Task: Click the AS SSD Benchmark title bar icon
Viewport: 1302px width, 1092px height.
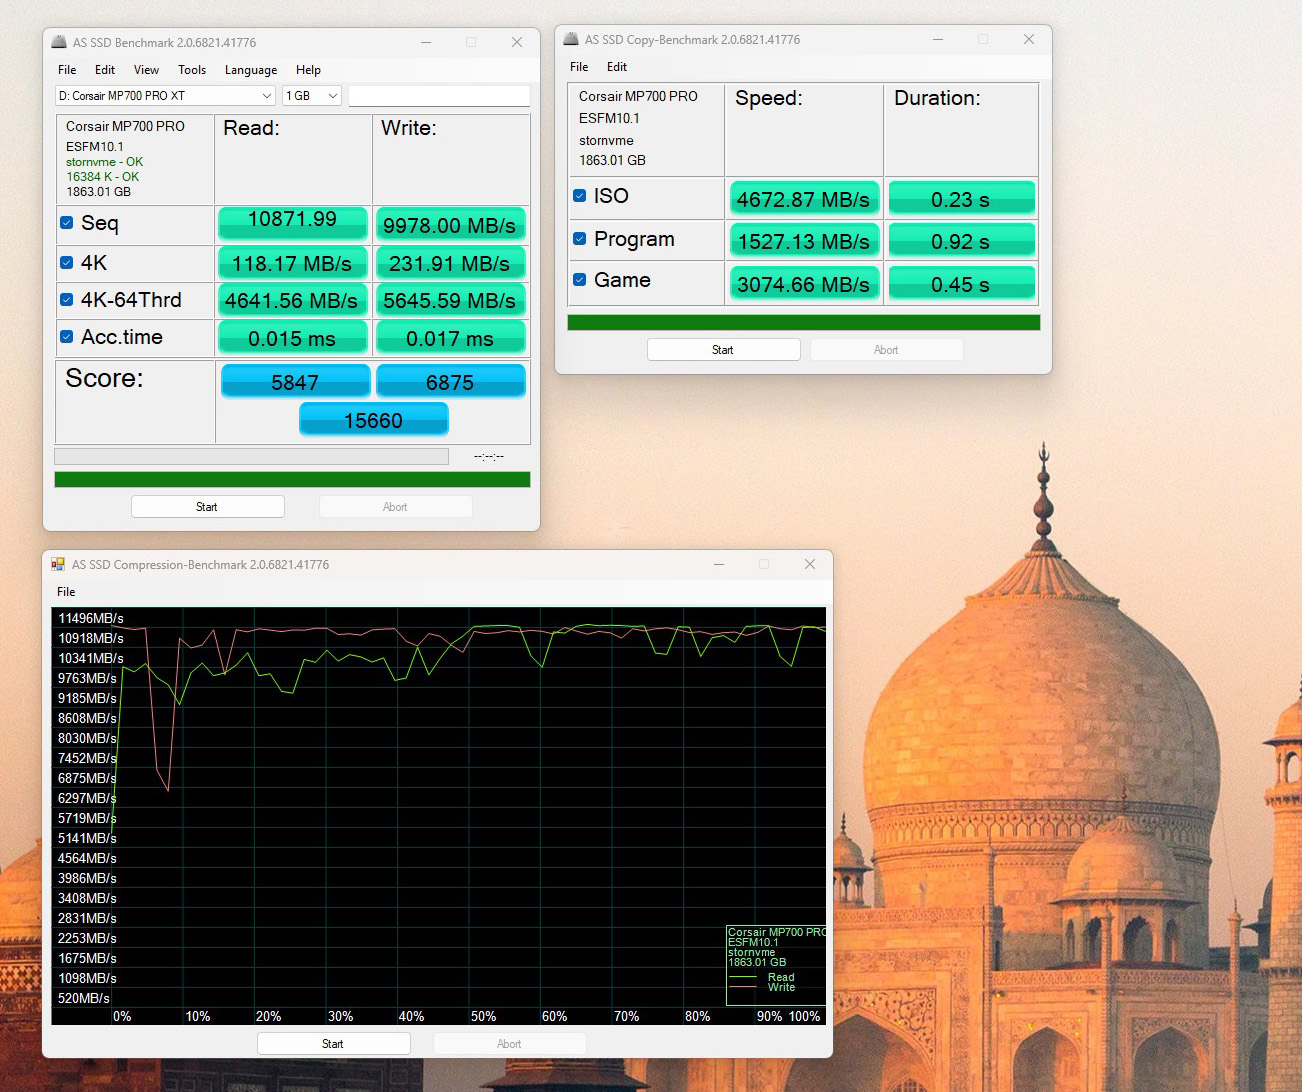Action: tap(59, 42)
